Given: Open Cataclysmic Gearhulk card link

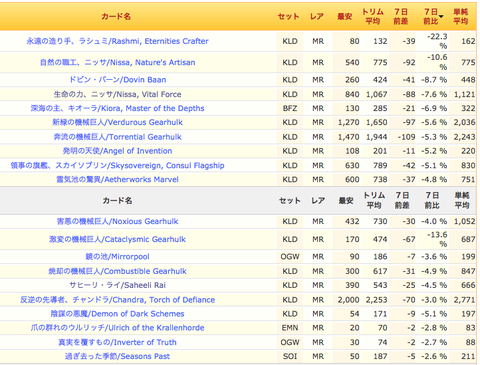Looking at the screenshot, I should [x=117, y=239].
